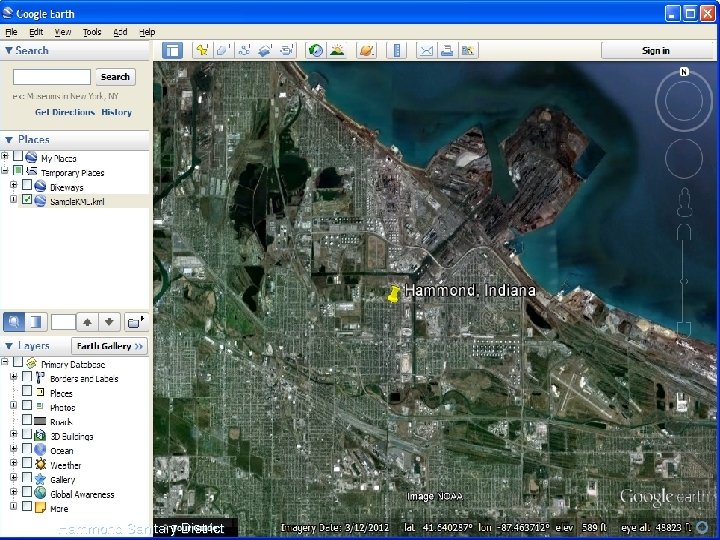This screenshot has width=720, height=540.
Task: Click the search input field
Action: pos(51,77)
